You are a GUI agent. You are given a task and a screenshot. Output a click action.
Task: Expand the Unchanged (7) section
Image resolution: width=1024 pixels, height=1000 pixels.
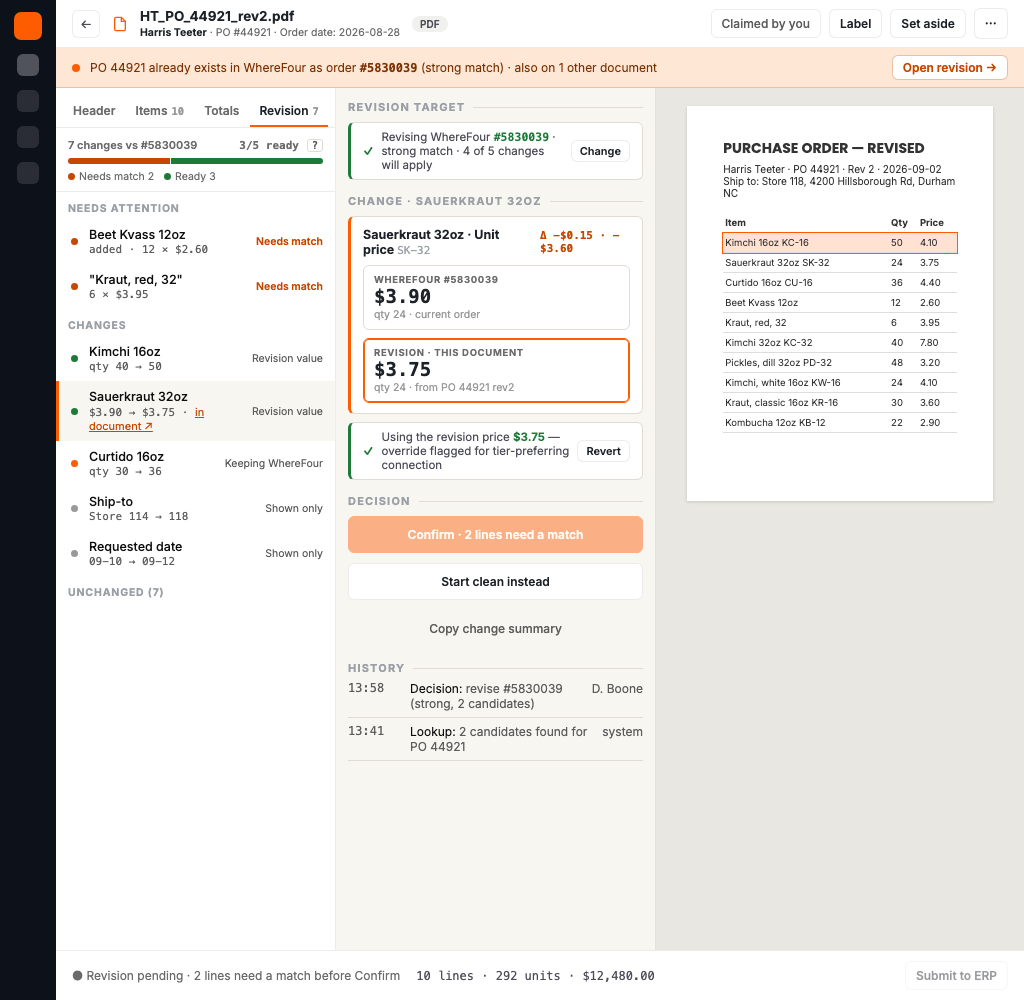coord(116,592)
